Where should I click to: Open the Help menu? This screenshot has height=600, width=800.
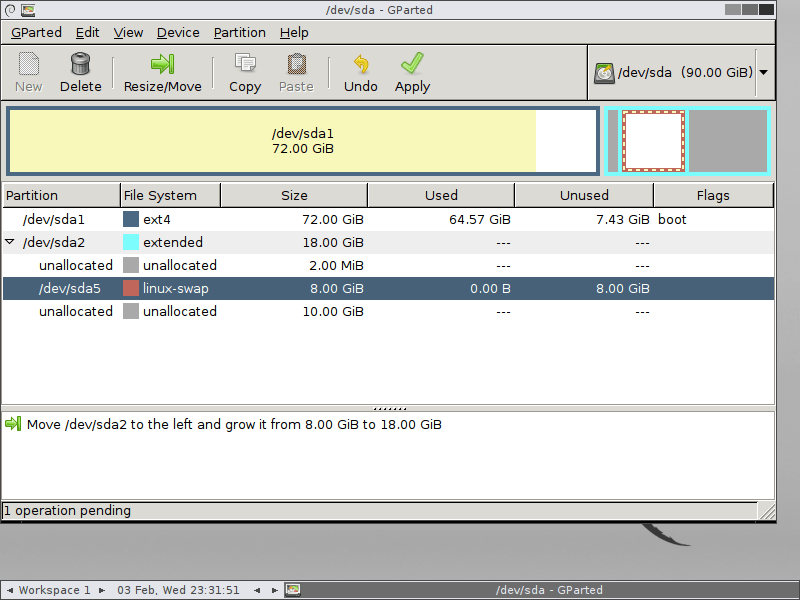pos(294,32)
